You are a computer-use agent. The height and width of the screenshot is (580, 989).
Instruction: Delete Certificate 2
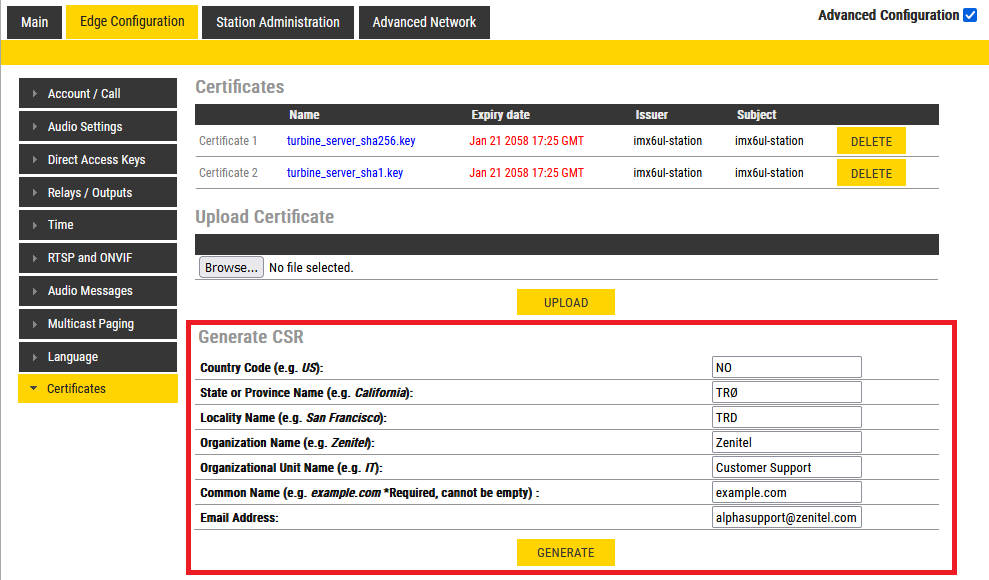click(x=871, y=173)
